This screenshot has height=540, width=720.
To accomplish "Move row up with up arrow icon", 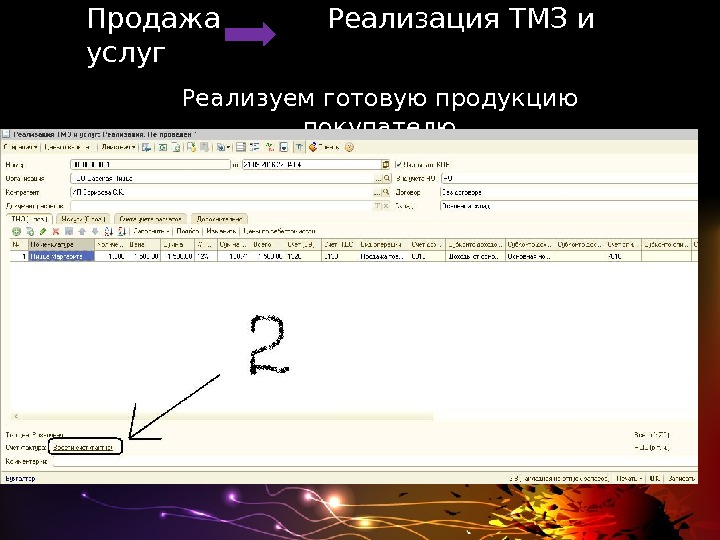I will 82,231.
